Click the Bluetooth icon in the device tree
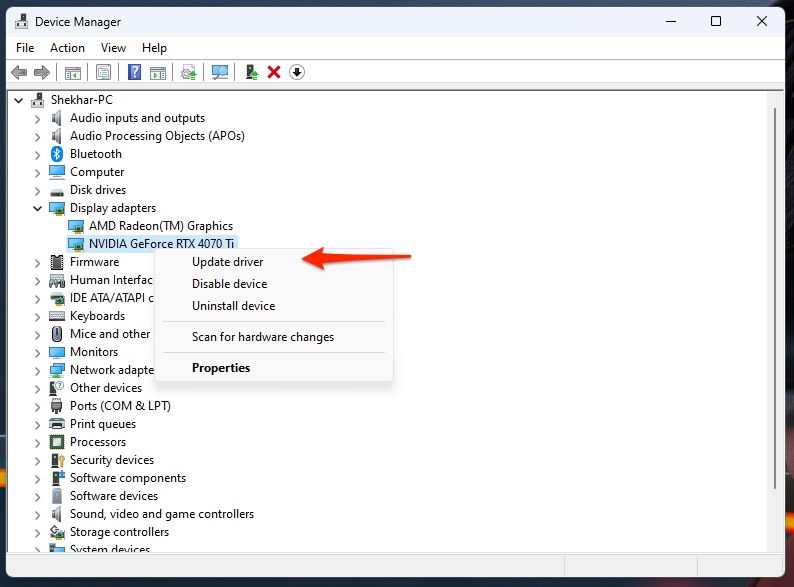 tap(58, 154)
